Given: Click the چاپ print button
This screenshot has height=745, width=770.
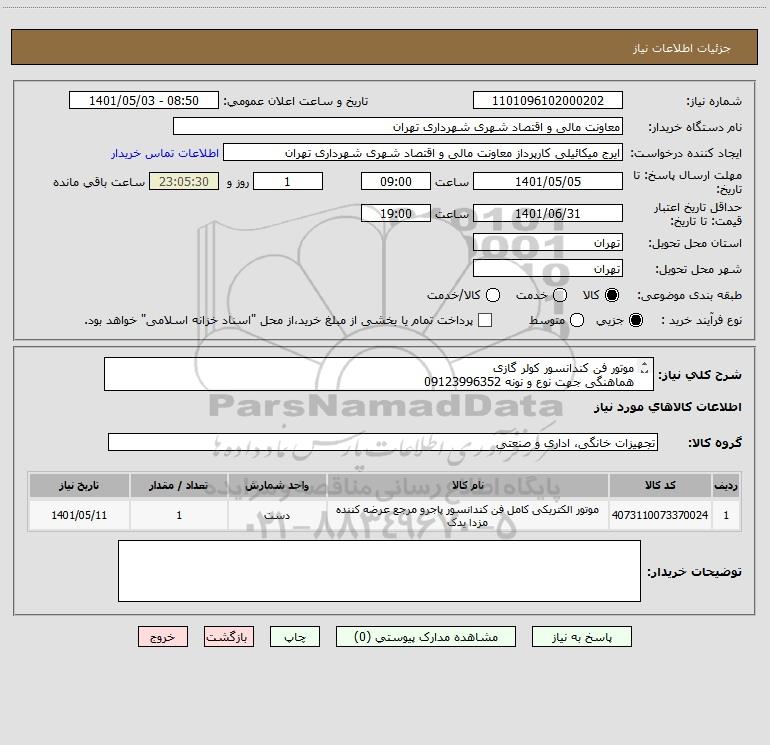Looking at the screenshot, I should 295,637.
